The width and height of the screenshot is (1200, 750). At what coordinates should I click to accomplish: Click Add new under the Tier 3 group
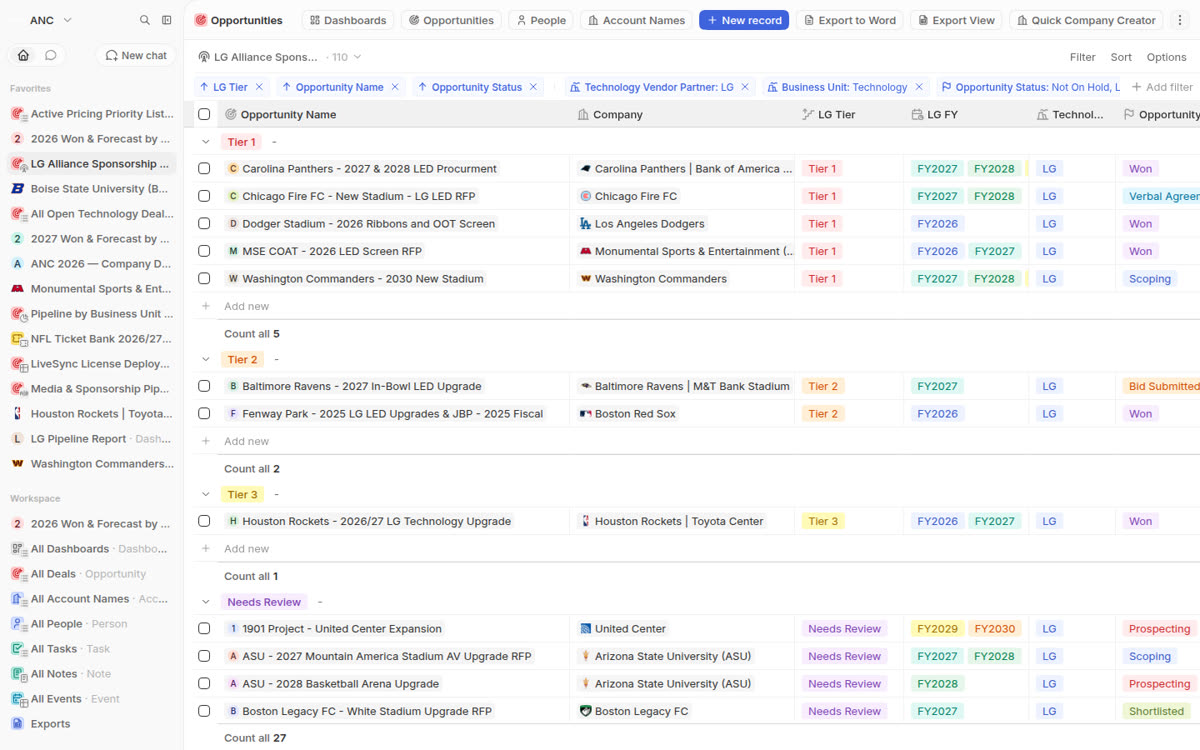pyautogui.click(x=246, y=548)
